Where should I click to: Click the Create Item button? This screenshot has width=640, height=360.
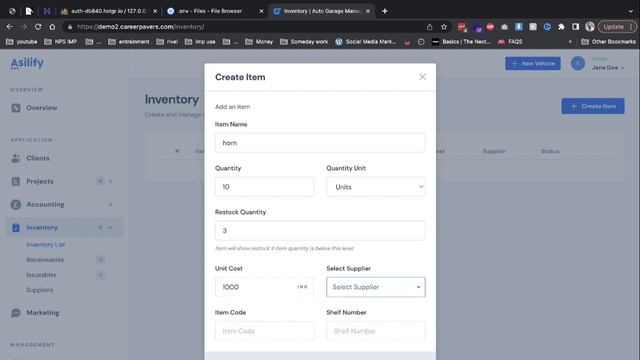point(593,106)
